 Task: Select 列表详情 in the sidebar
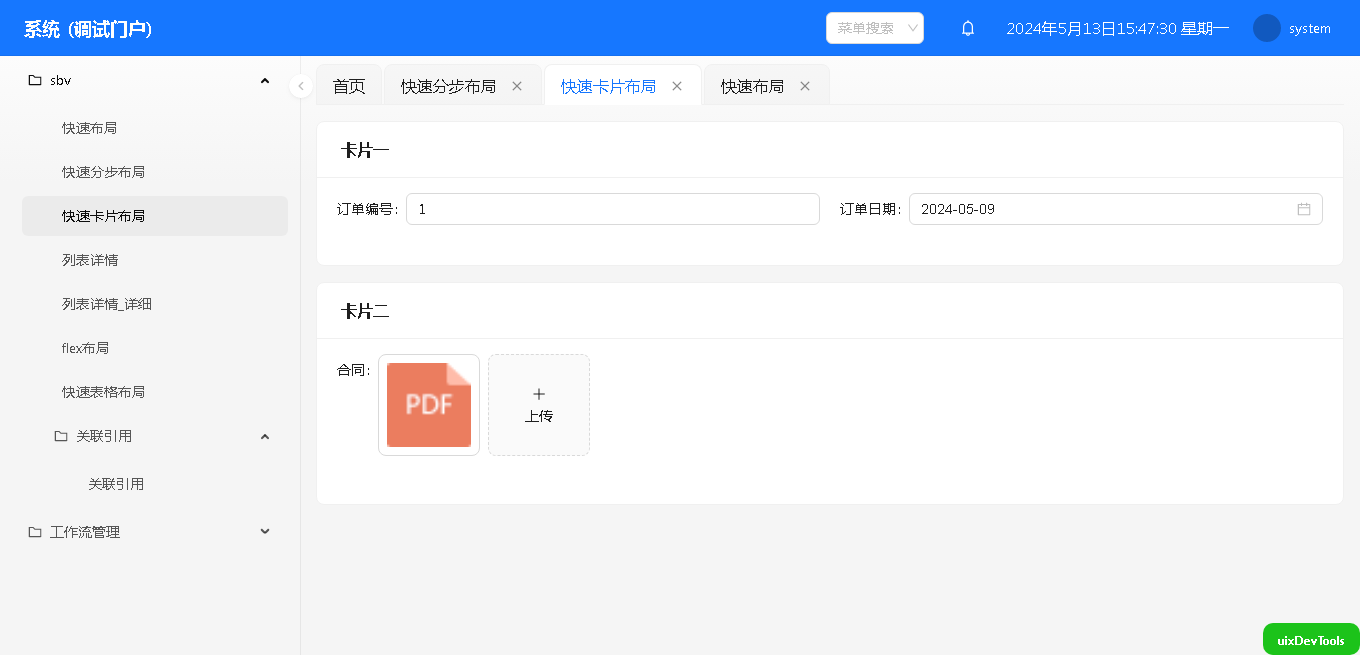pyautogui.click(x=90, y=260)
